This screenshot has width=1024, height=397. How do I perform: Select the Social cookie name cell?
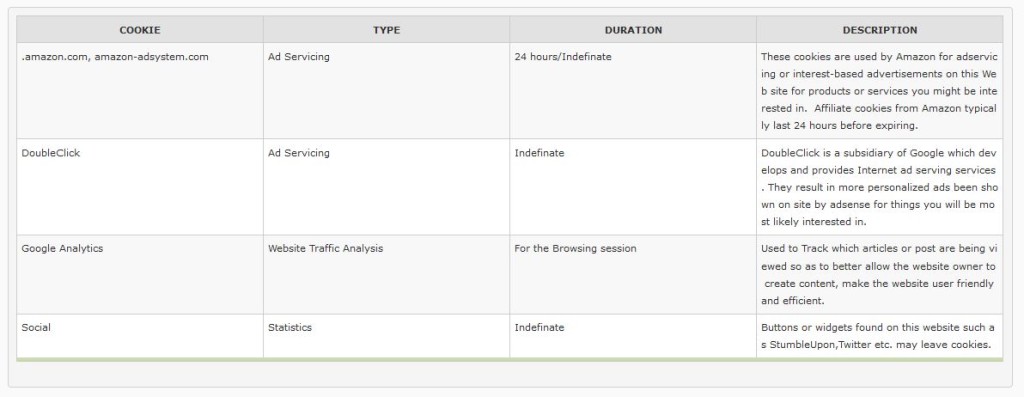[x=140, y=336]
